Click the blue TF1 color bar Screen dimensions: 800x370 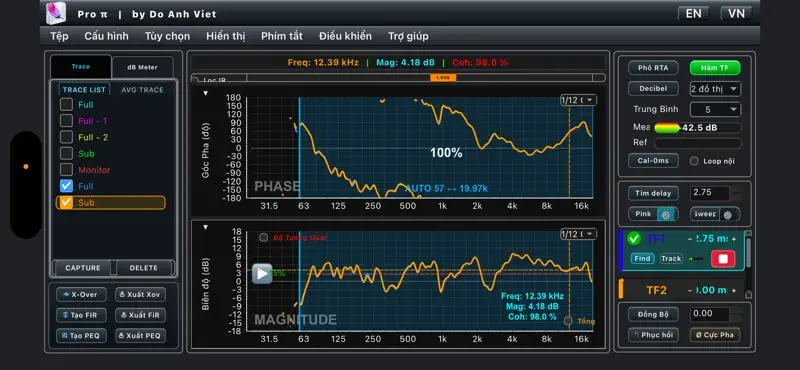click(x=620, y=250)
